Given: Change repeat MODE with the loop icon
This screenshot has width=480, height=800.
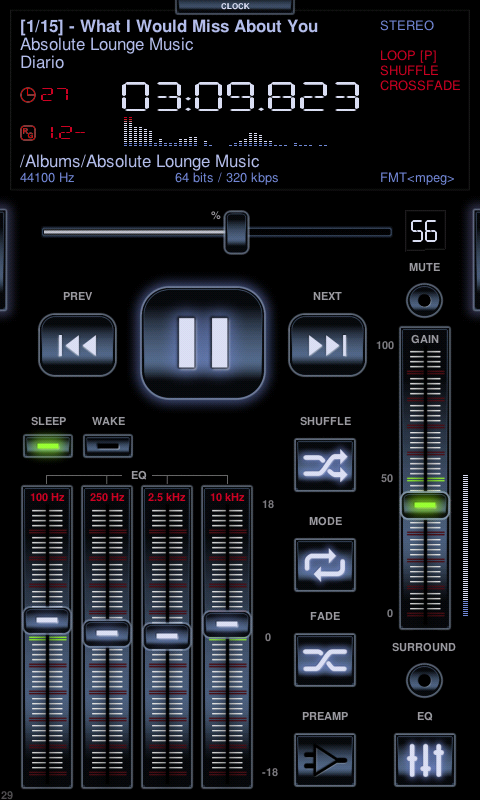Looking at the screenshot, I should [x=325, y=565].
